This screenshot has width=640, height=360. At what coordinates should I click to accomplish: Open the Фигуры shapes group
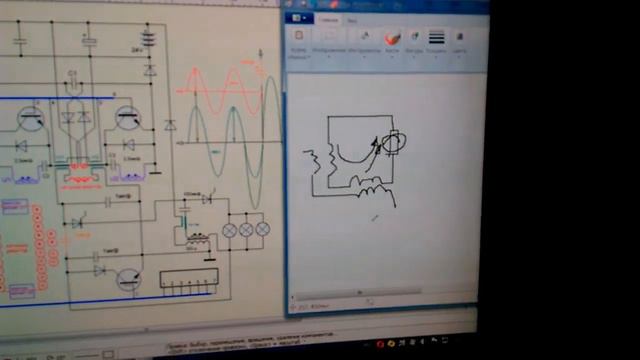(414, 44)
